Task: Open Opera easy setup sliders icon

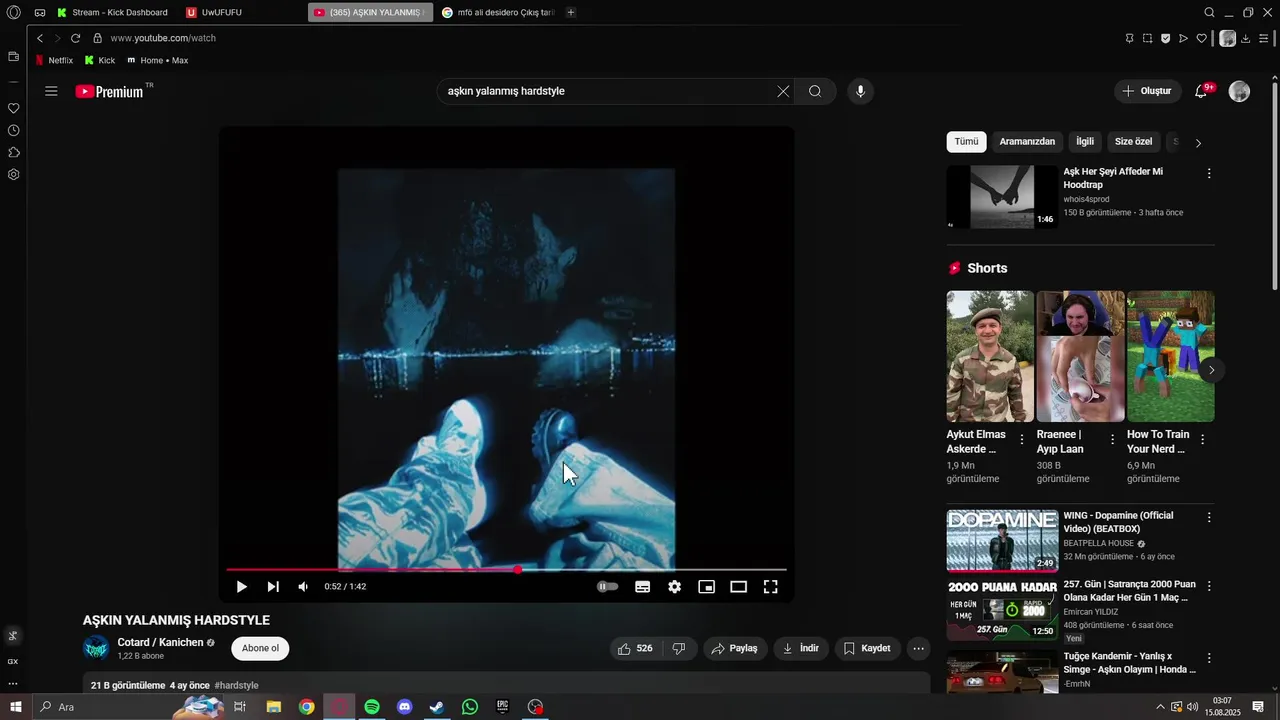Action: point(1266,38)
